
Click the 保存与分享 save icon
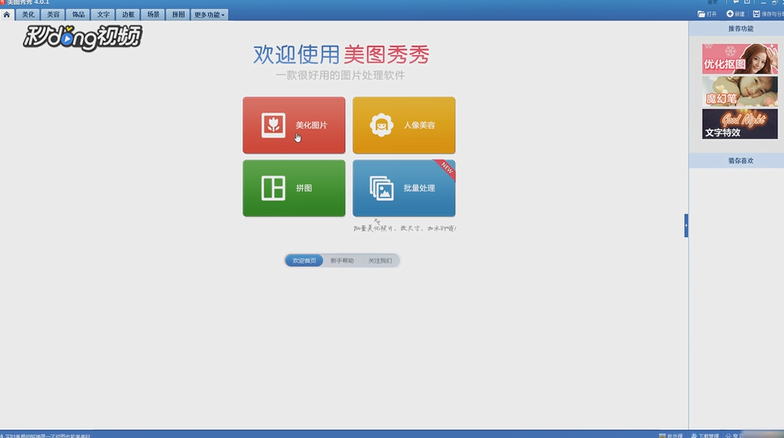(x=756, y=14)
